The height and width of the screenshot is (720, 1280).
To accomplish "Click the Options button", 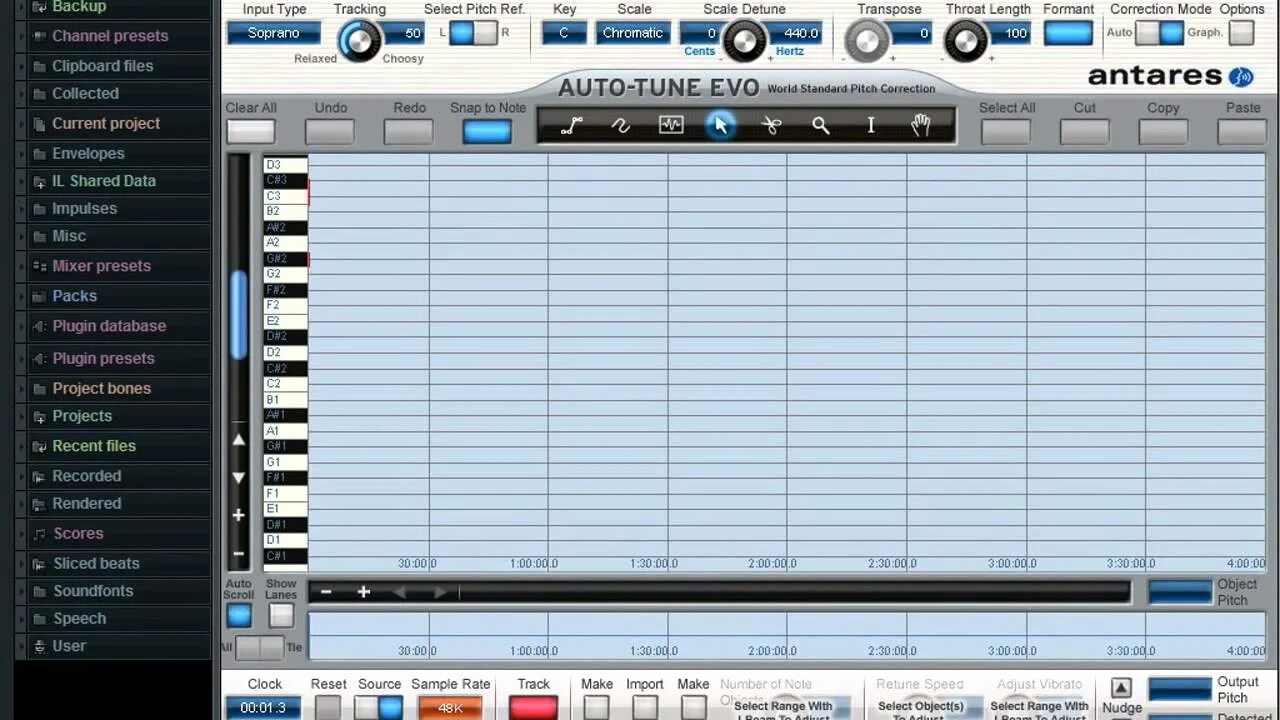I will click(1242, 33).
